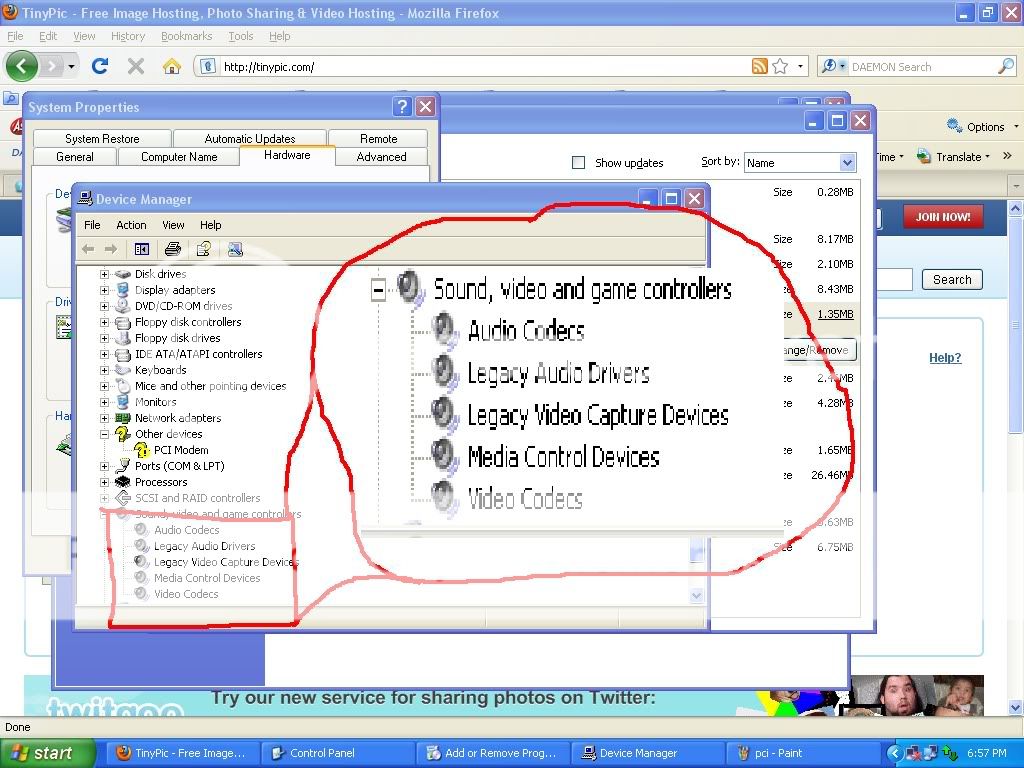This screenshot has width=1024, height=768.
Task: Click the Network adapters device icon
Action: [x=123, y=418]
